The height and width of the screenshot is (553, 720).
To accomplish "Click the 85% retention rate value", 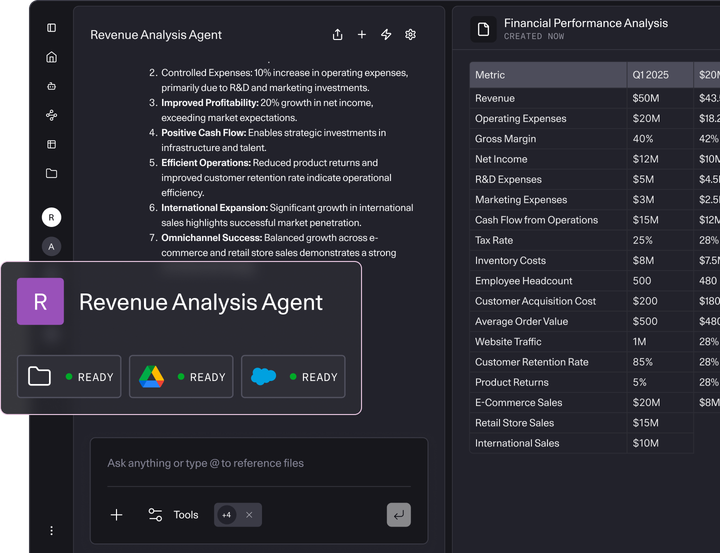I will [x=642, y=362].
